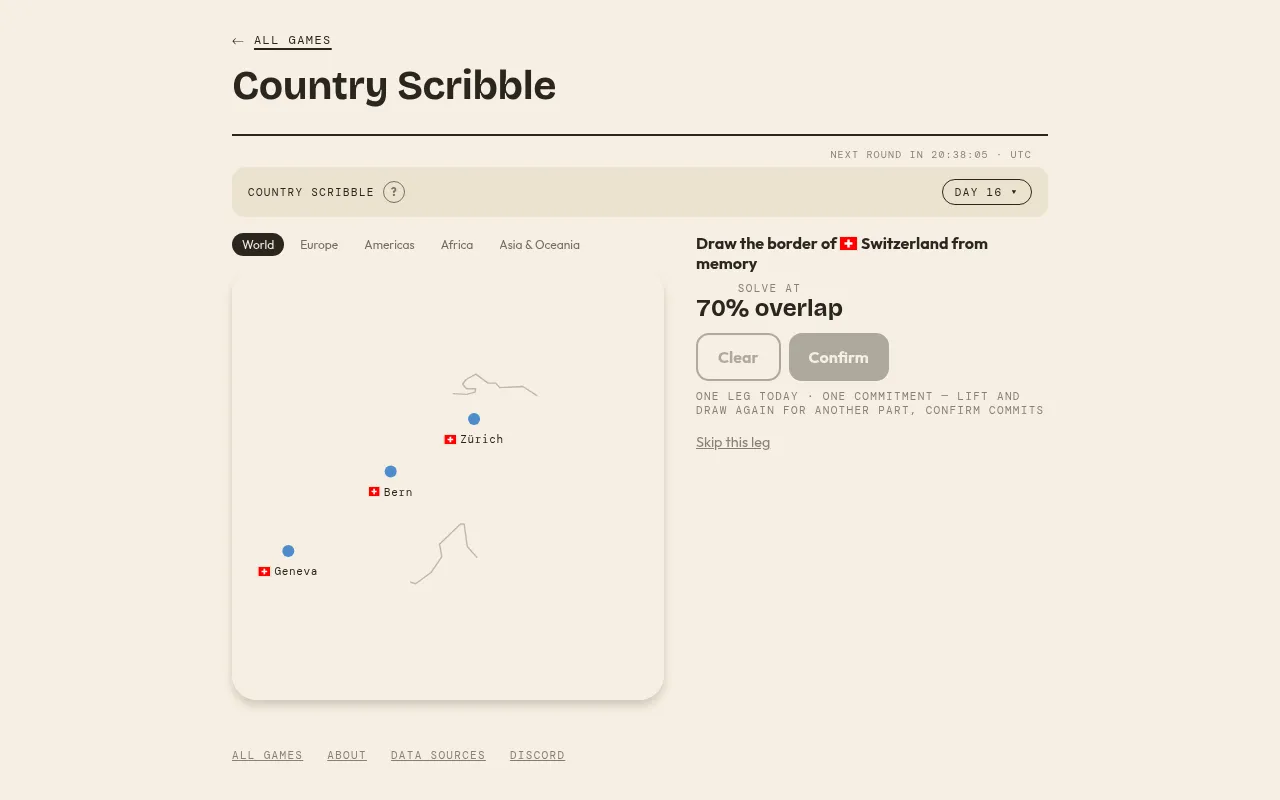This screenshot has width=1280, height=800.
Task: Click the Geneva city dot on map
Action: (288, 551)
